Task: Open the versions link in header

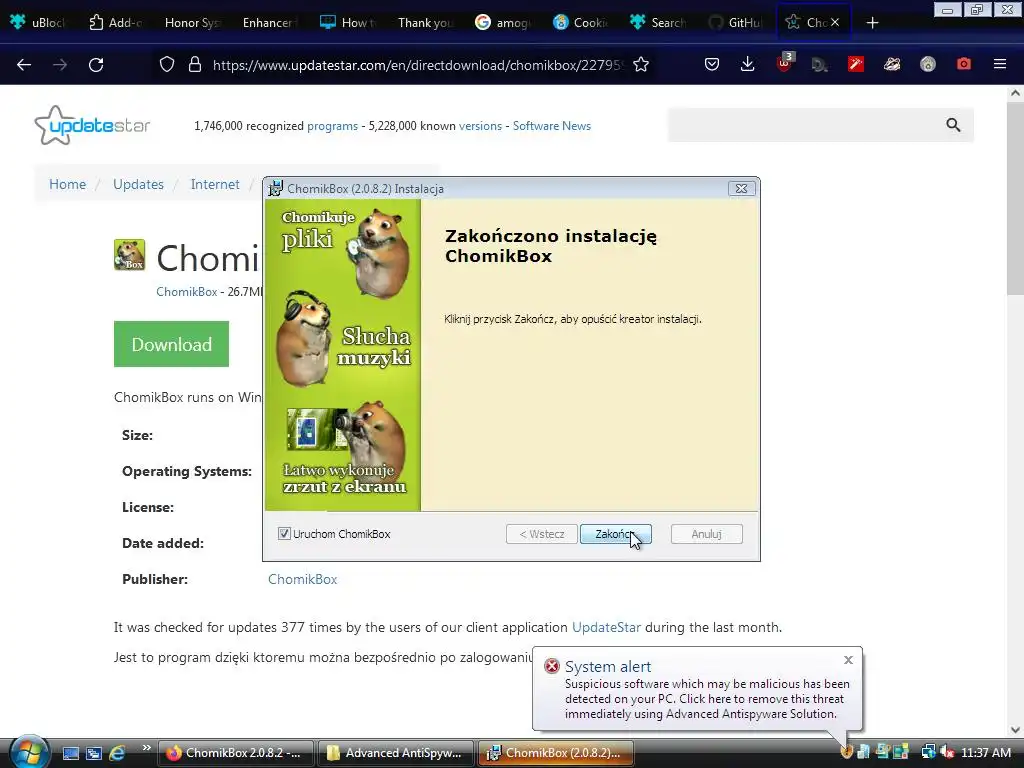Action: pyautogui.click(x=480, y=125)
